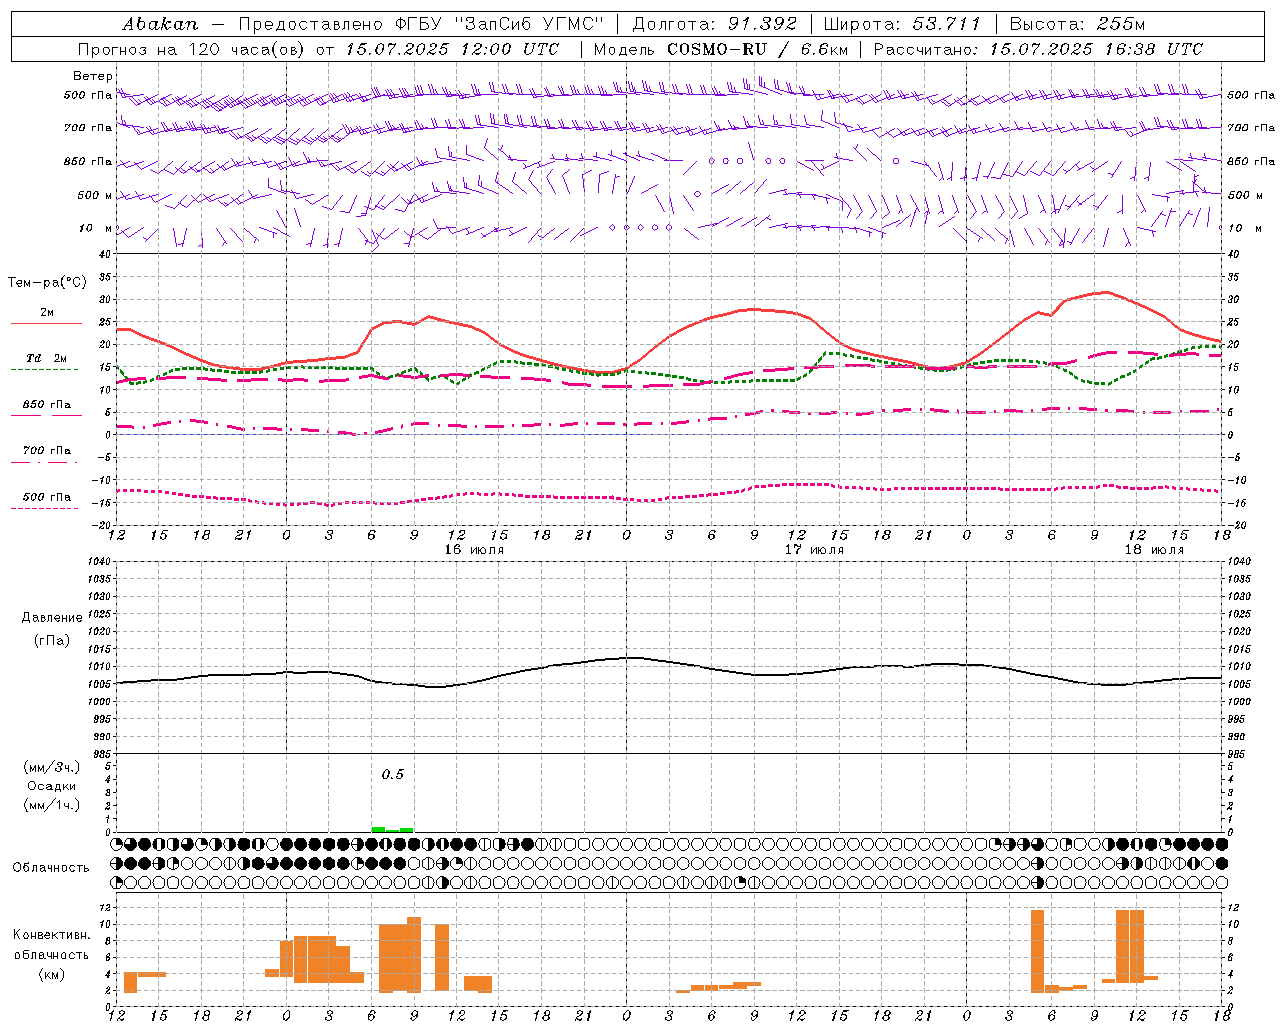Click the "Осадки" precipitation label
1280x1024 pixels.
(52, 786)
